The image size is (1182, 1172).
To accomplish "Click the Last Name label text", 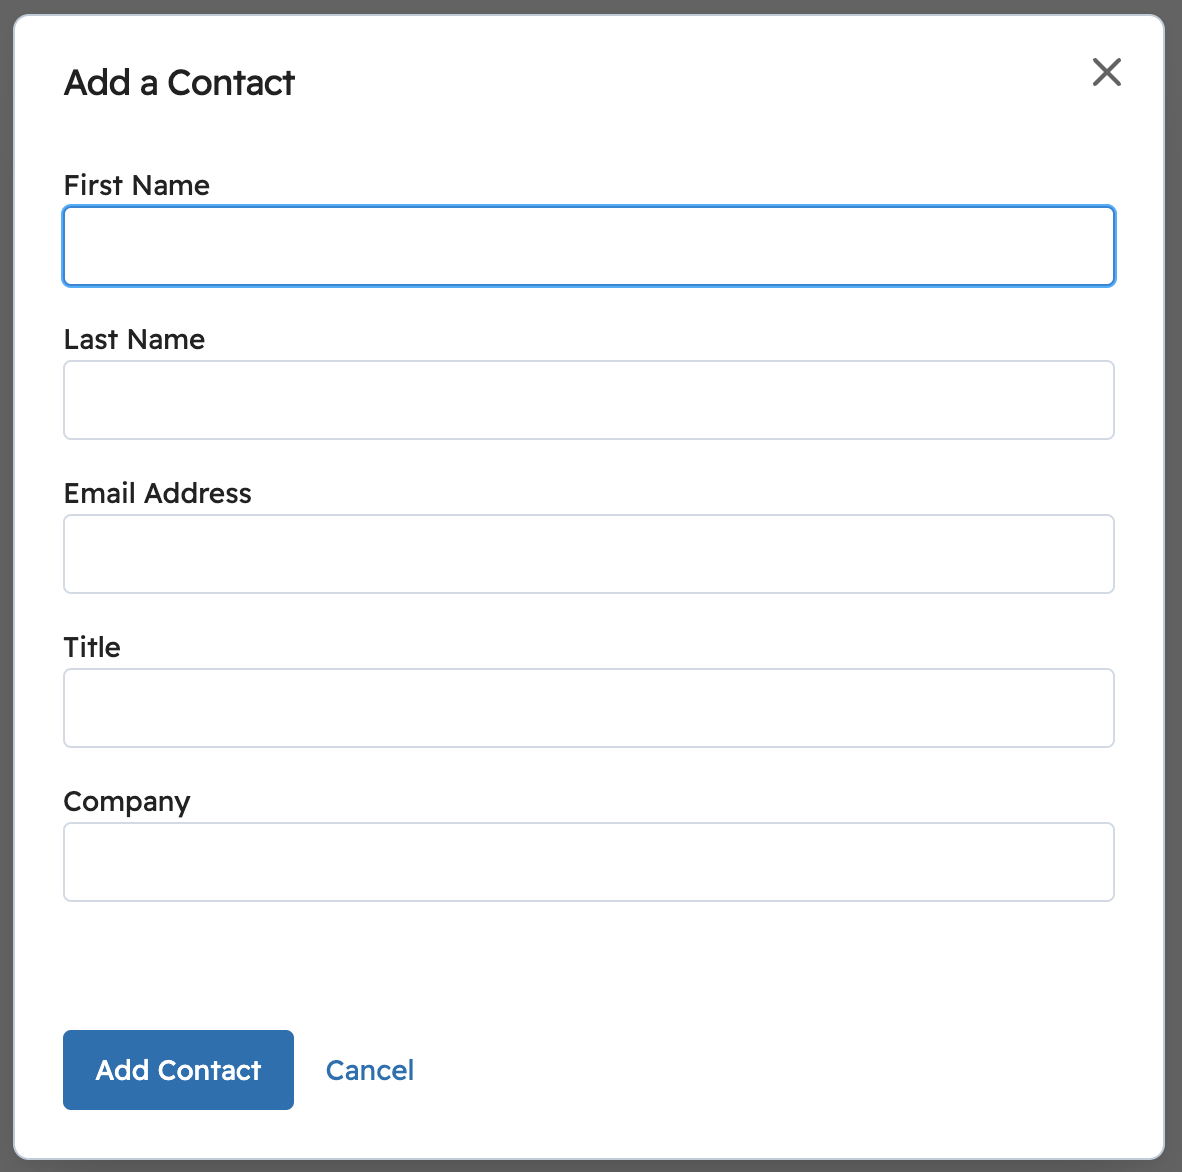I will (134, 339).
